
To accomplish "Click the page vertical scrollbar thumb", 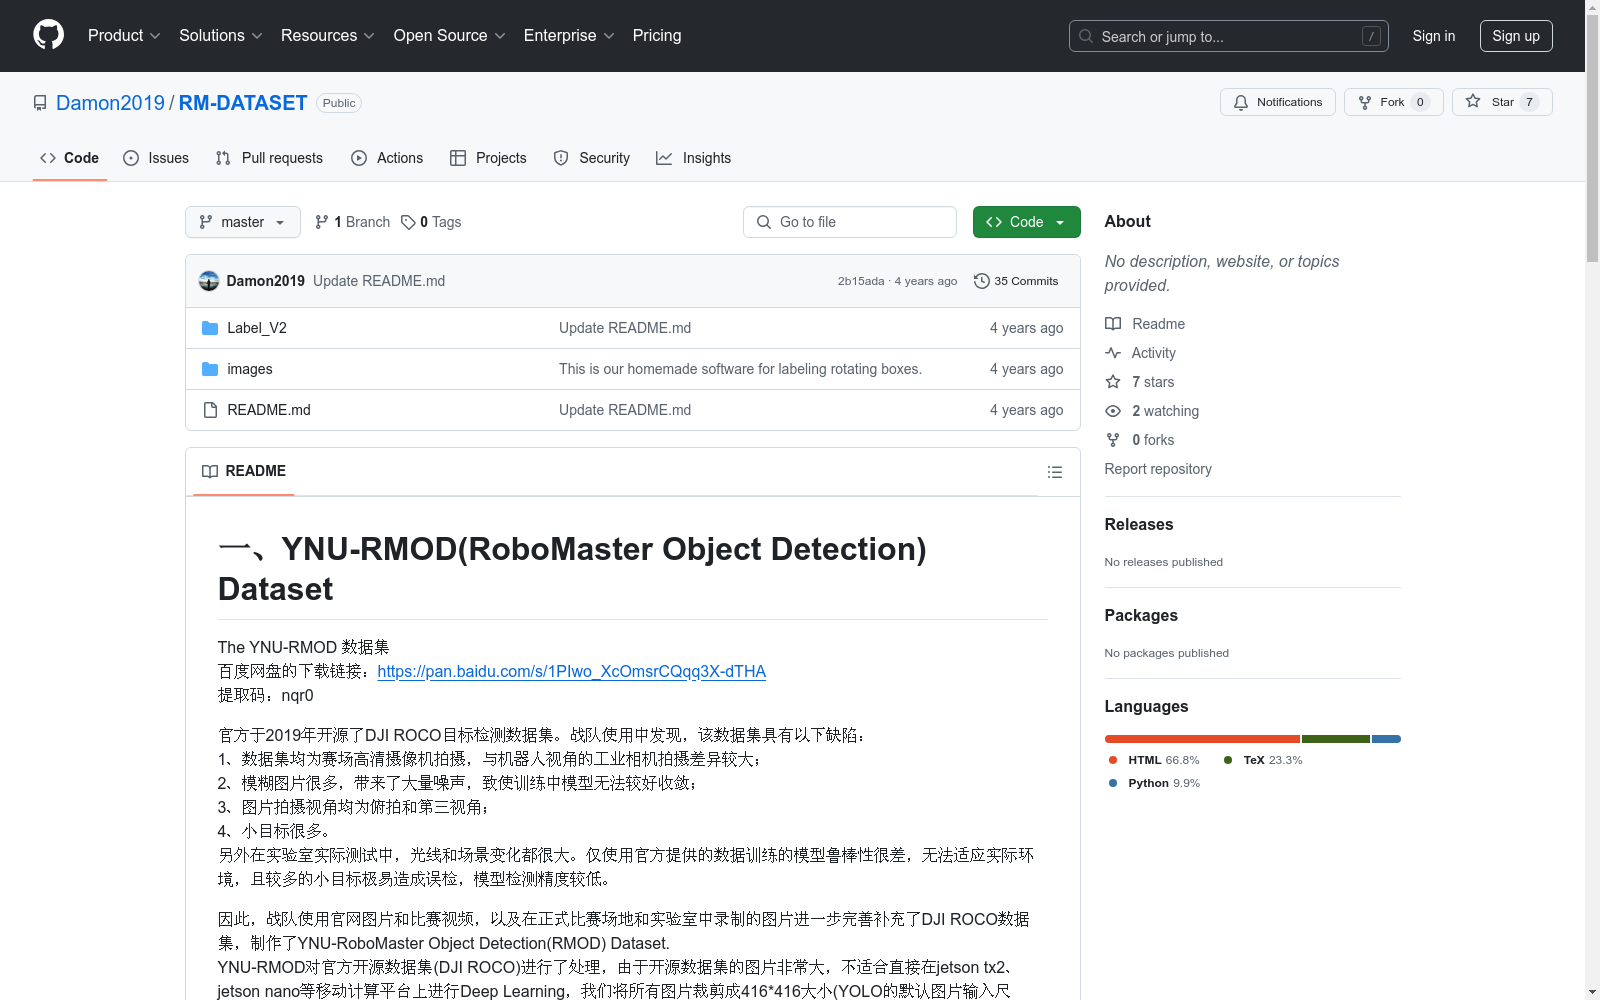I will (x=1593, y=140).
